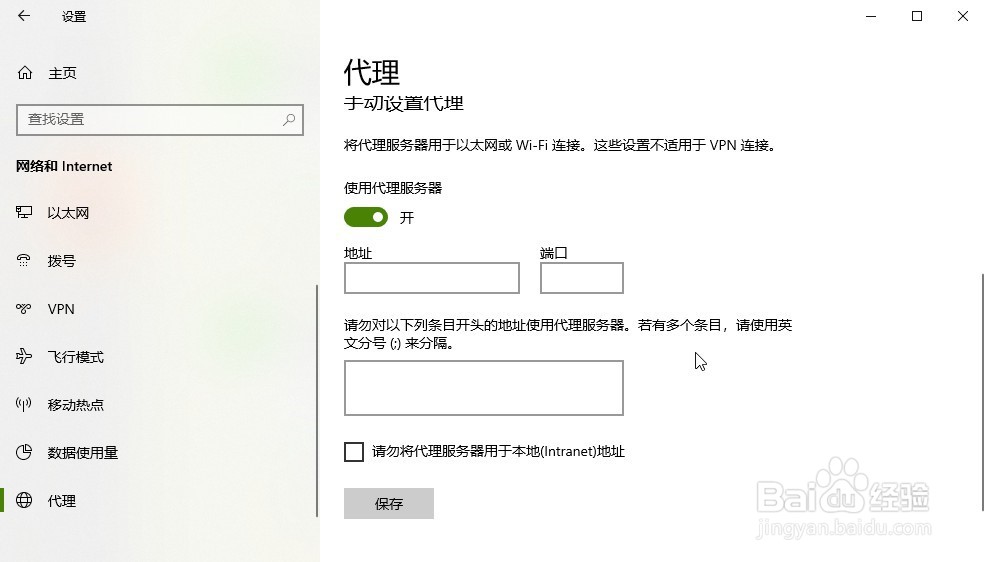Turn off the 使用代理服务器 toggle
986x562 pixels.
tap(366, 218)
